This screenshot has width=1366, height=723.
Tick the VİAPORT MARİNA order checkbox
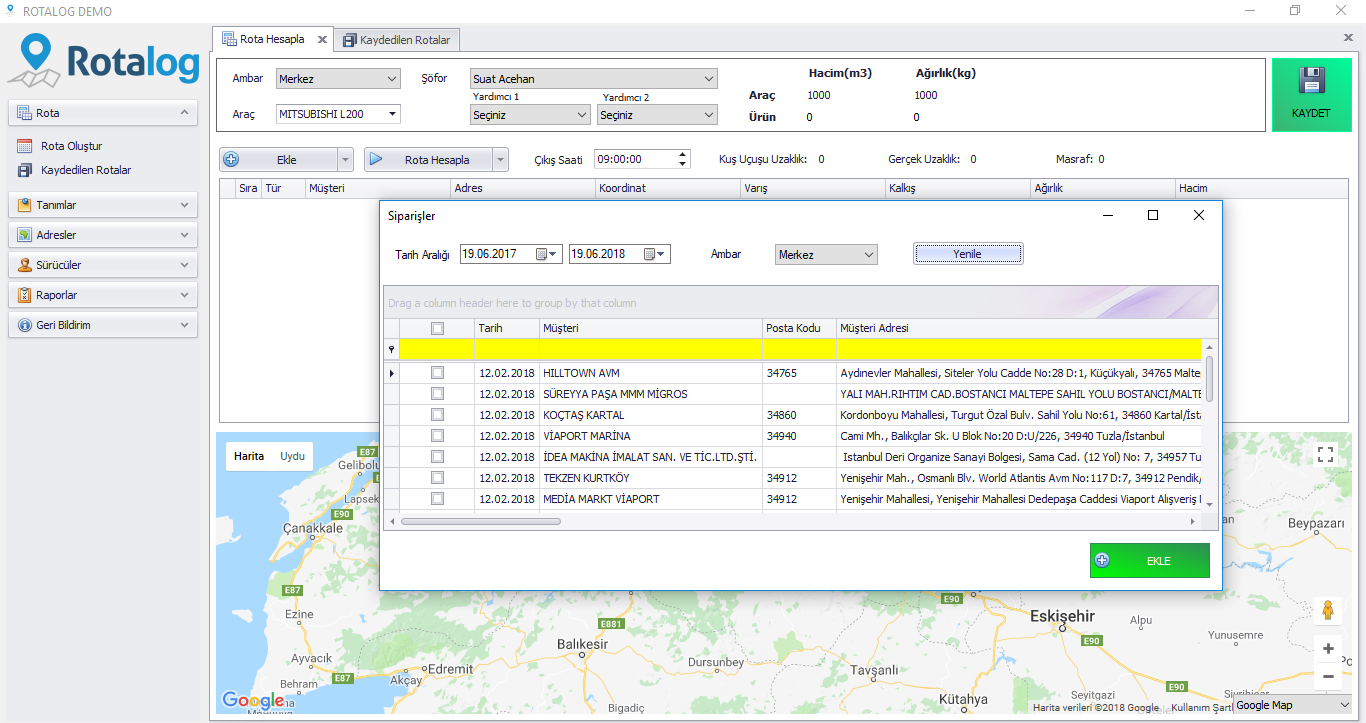click(x=437, y=436)
